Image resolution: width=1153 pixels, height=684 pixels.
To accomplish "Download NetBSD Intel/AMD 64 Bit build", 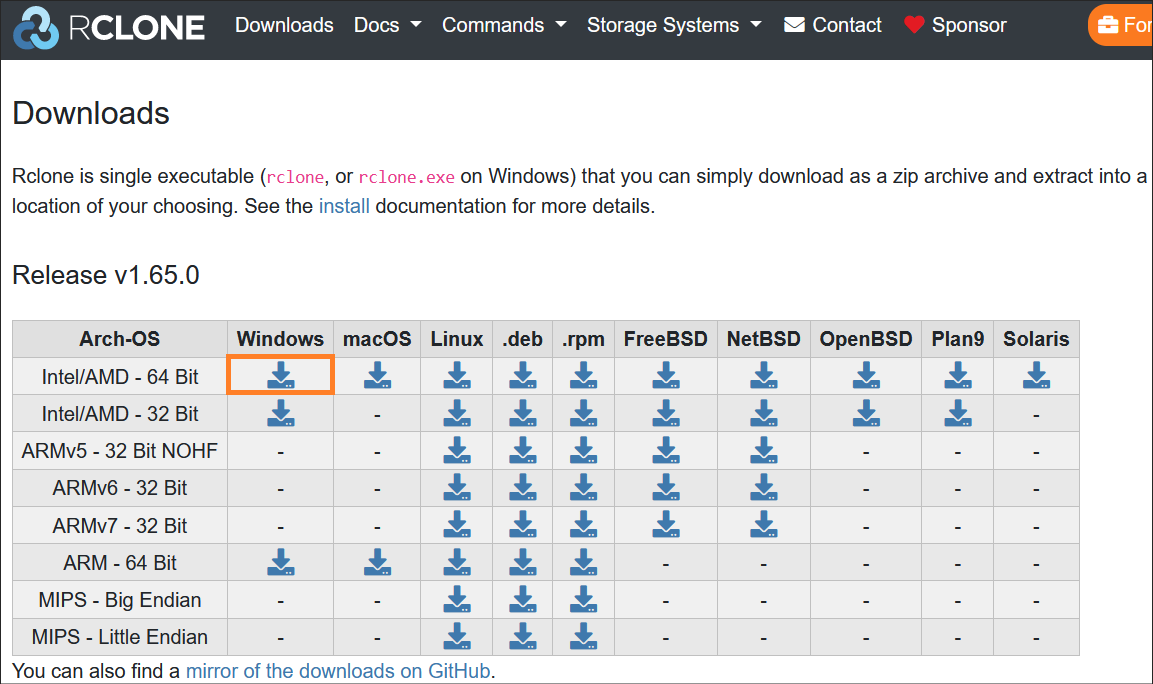I will click(x=764, y=375).
